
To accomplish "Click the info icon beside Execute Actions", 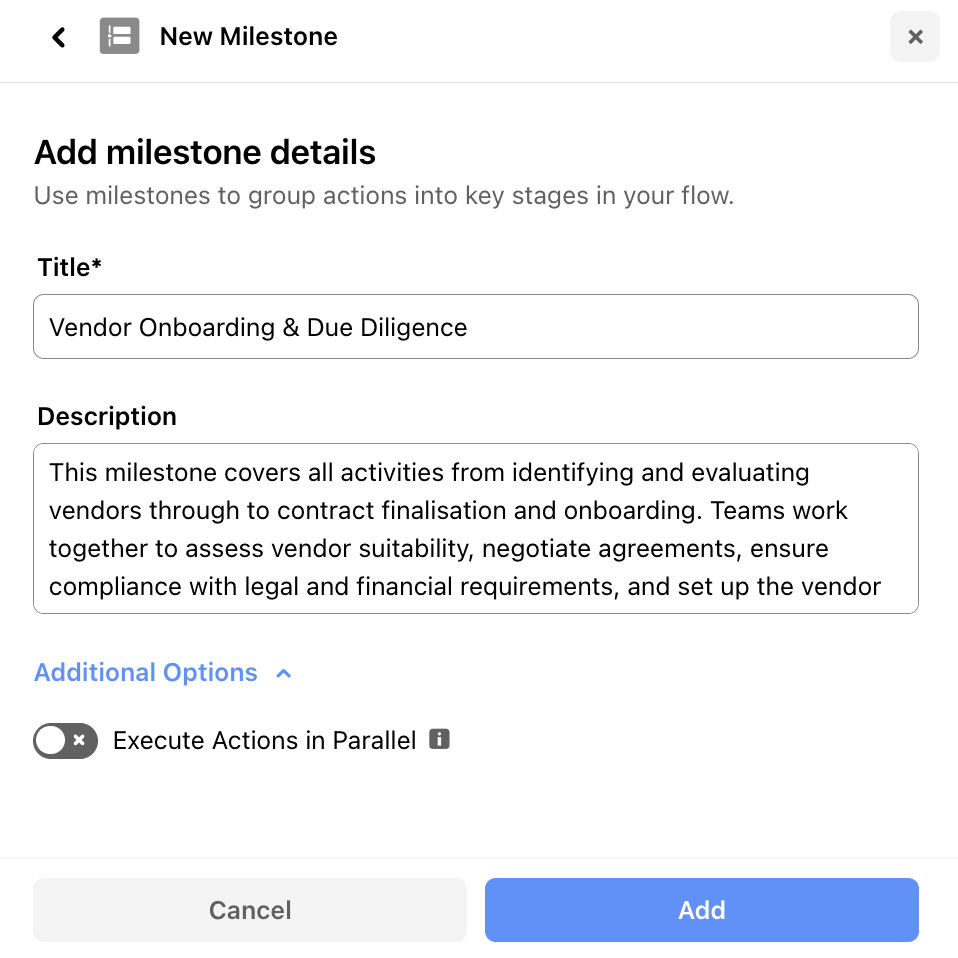I will point(439,739).
